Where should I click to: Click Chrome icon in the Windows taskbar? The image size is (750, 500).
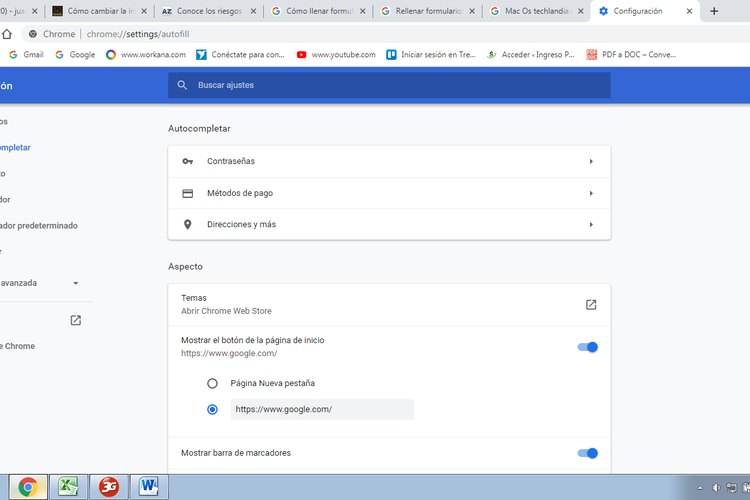pyautogui.click(x=28, y=487)
